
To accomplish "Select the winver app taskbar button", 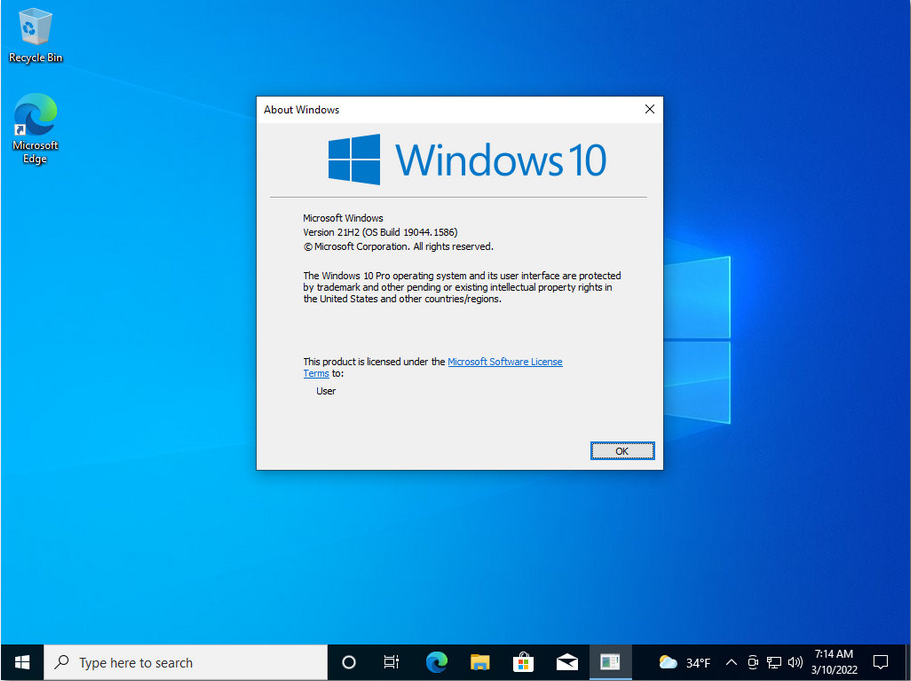I will [610, 662].
